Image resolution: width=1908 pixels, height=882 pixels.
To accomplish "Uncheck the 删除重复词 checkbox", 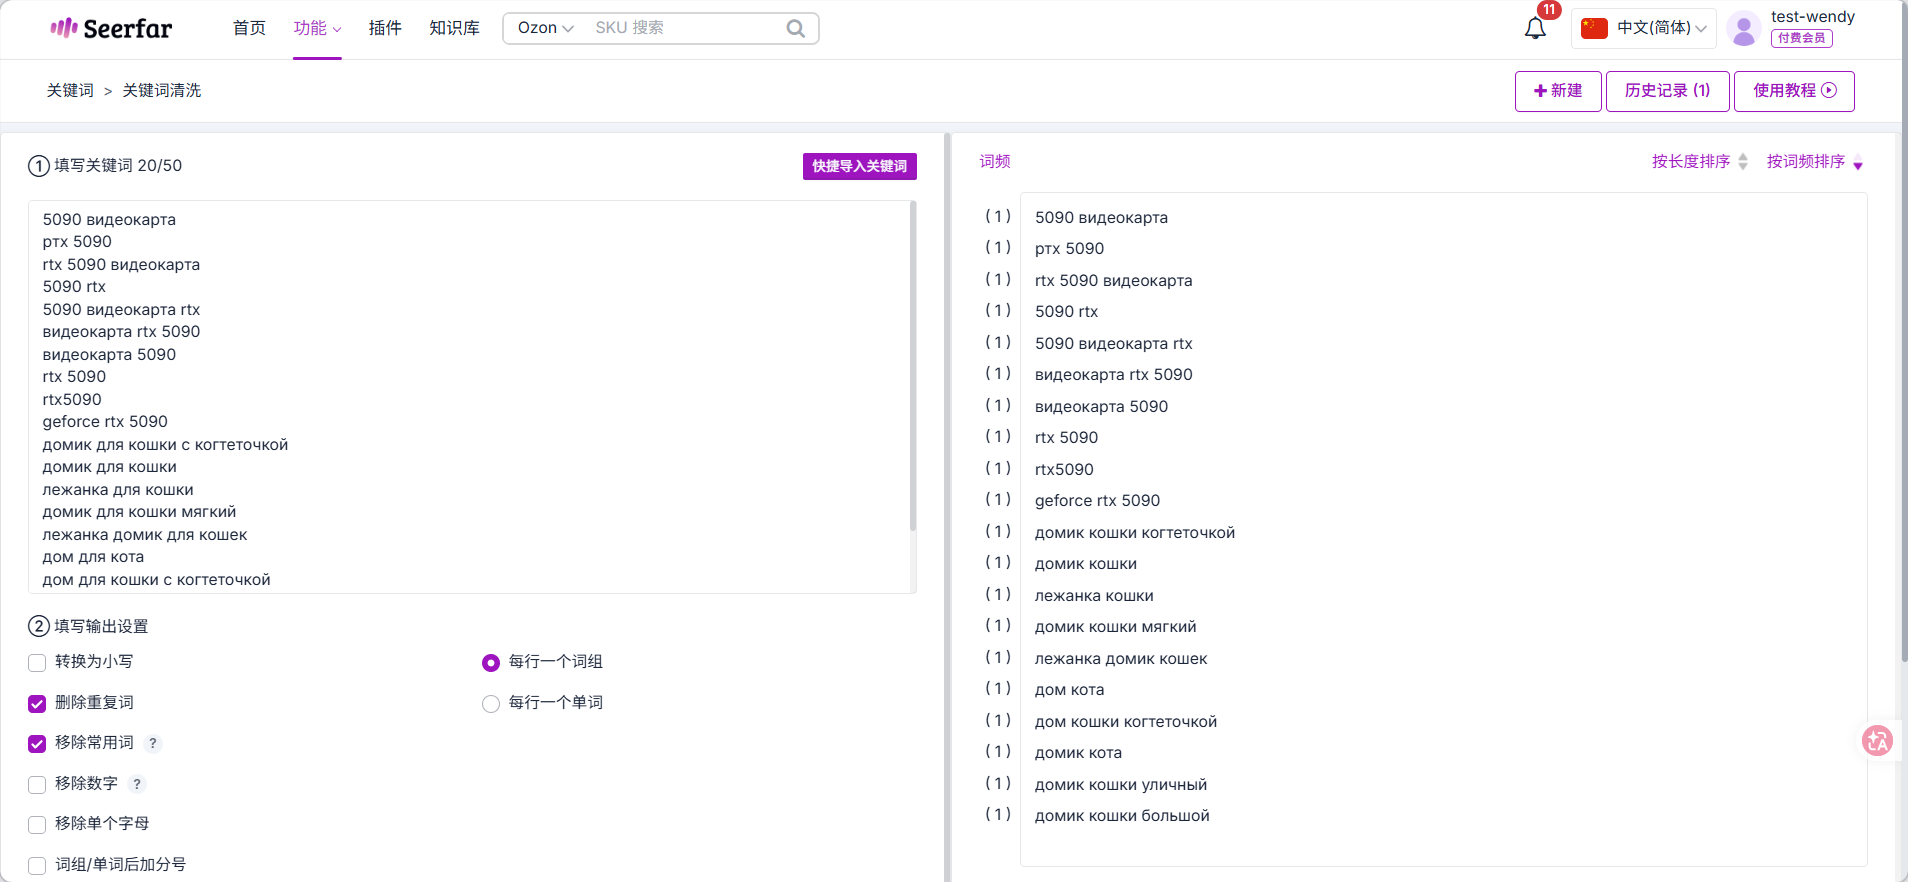I will [37, 704].
